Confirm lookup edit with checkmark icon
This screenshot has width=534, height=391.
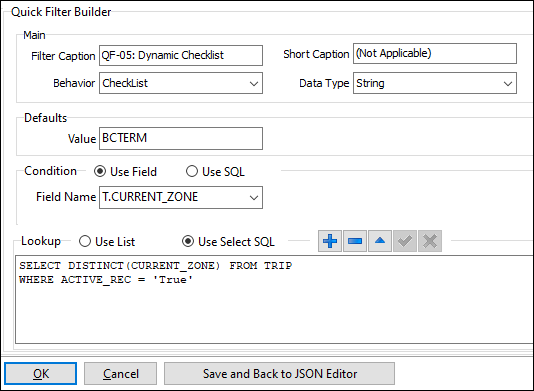405,241
